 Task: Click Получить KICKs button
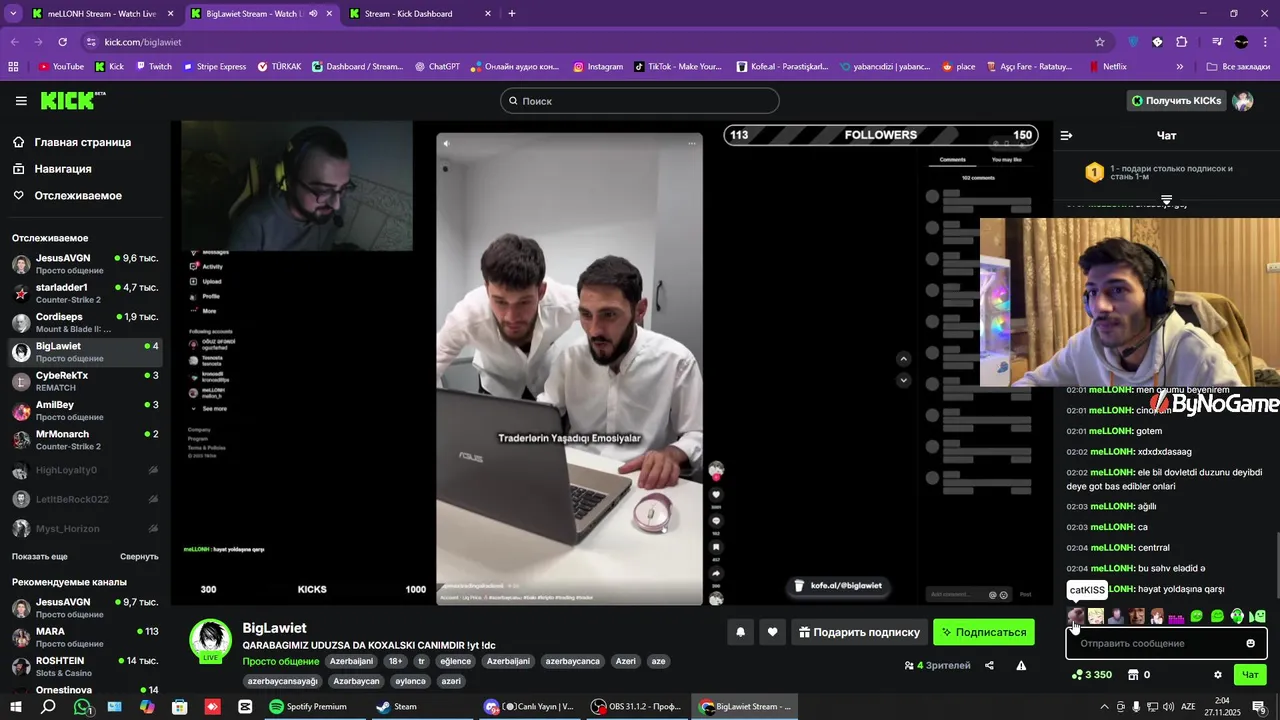1176,101
